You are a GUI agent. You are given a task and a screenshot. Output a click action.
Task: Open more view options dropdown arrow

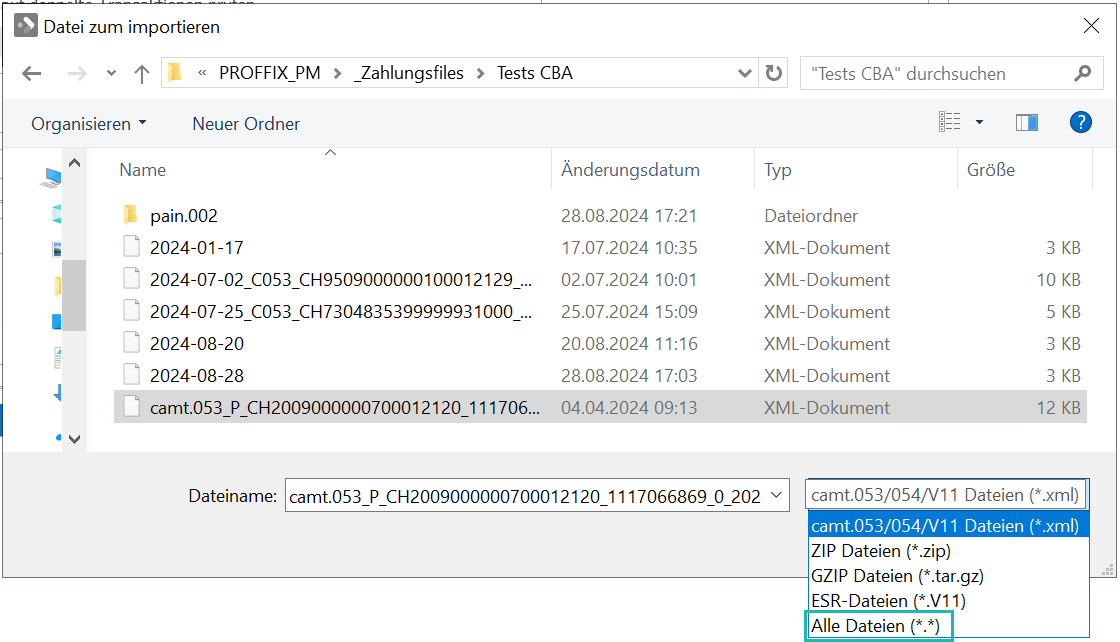pos(979,123)
